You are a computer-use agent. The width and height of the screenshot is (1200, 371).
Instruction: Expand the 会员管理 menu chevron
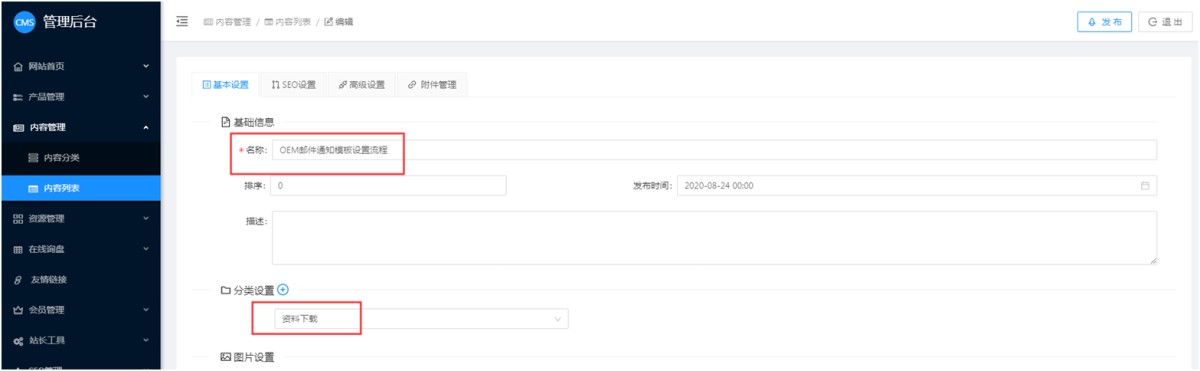click(x=146, y=310)
